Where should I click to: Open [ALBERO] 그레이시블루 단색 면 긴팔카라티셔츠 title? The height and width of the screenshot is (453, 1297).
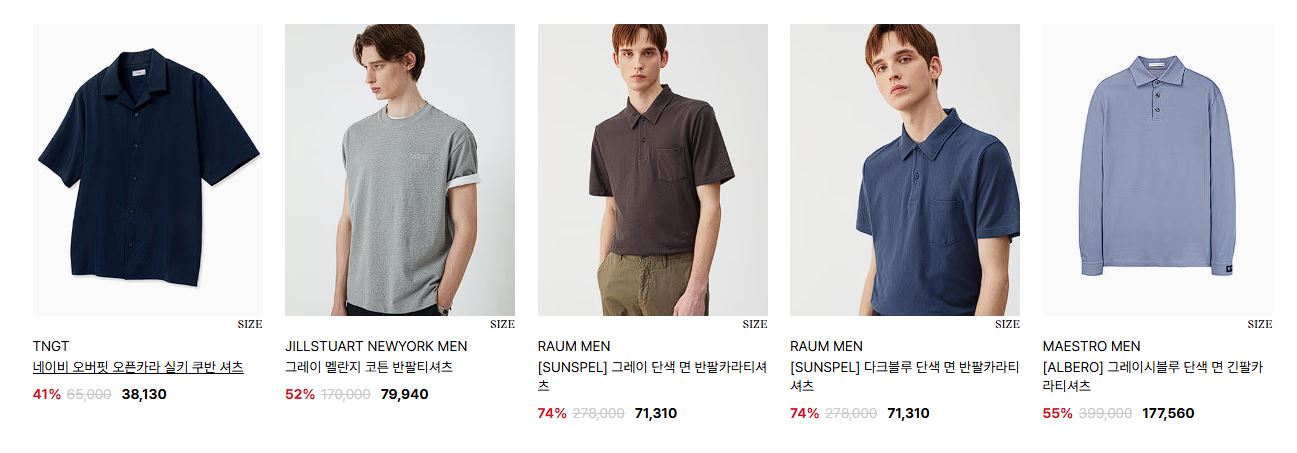tap(1153, 376)
